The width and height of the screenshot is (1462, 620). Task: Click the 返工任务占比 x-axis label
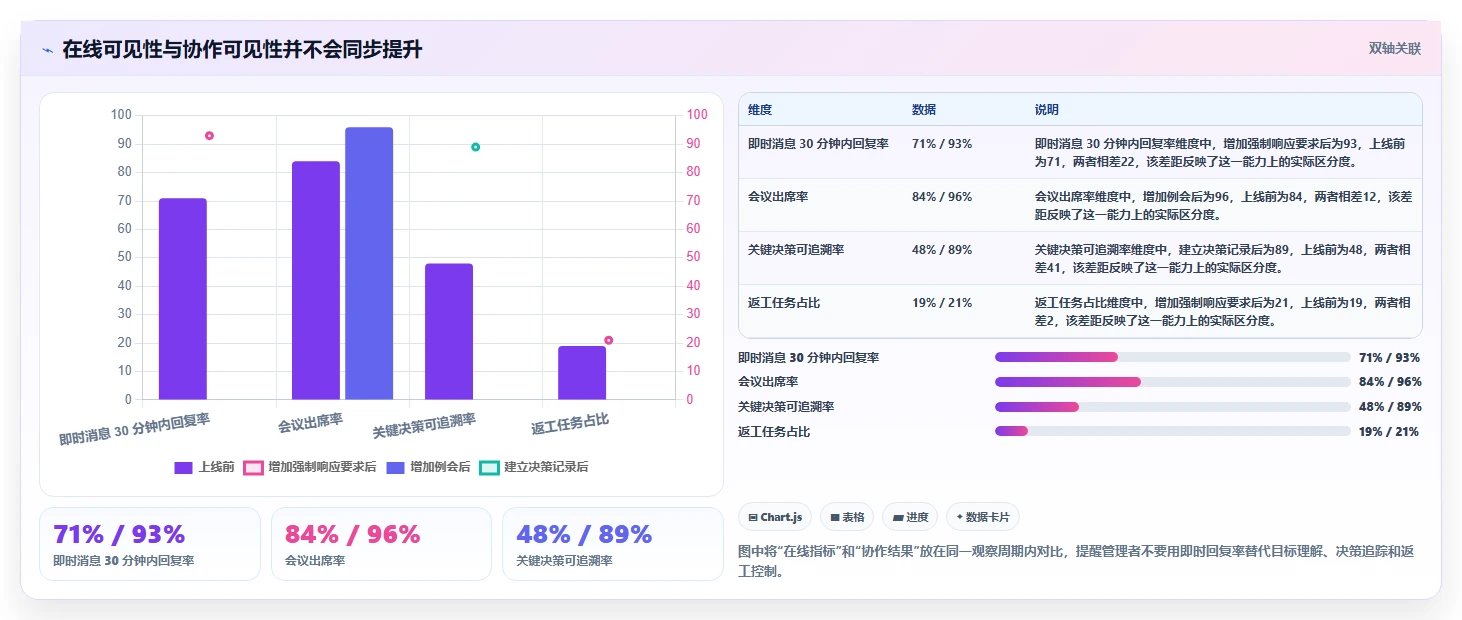point(570,424)
